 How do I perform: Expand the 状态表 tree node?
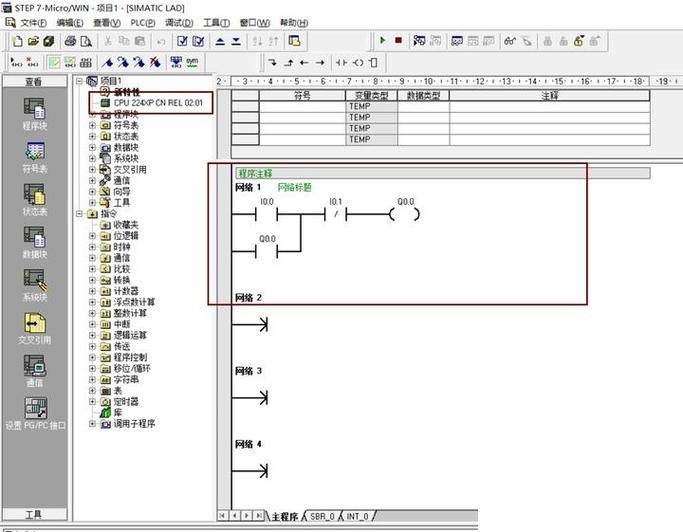point(92,136)
